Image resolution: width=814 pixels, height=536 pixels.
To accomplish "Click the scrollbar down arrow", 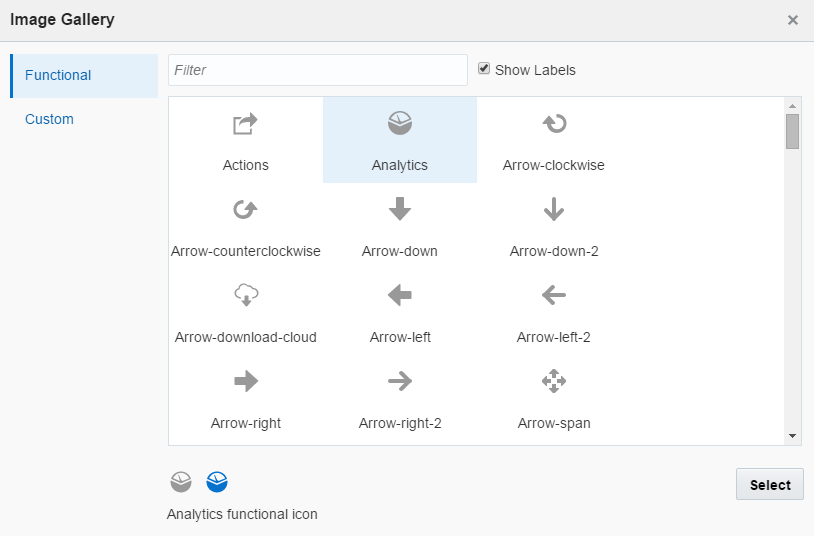I will tap(792, 436).
